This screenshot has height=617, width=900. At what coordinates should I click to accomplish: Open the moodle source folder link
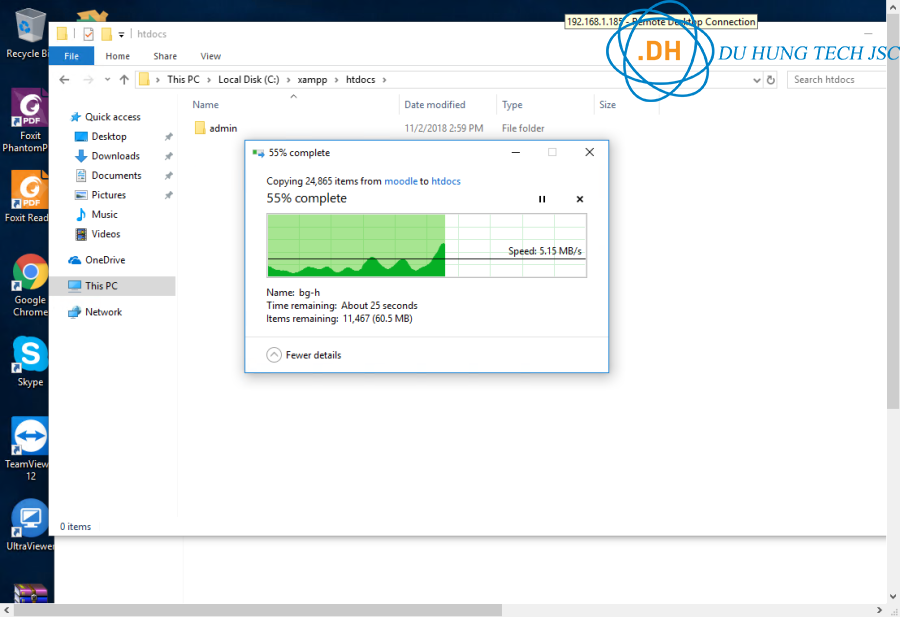click(x=400, y=181)
